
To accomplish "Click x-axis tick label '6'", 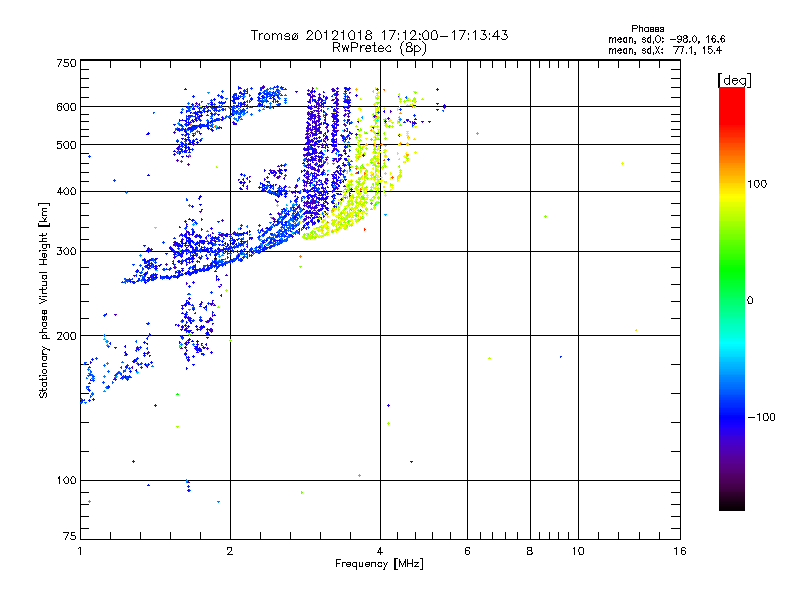I will click(467, 551).
